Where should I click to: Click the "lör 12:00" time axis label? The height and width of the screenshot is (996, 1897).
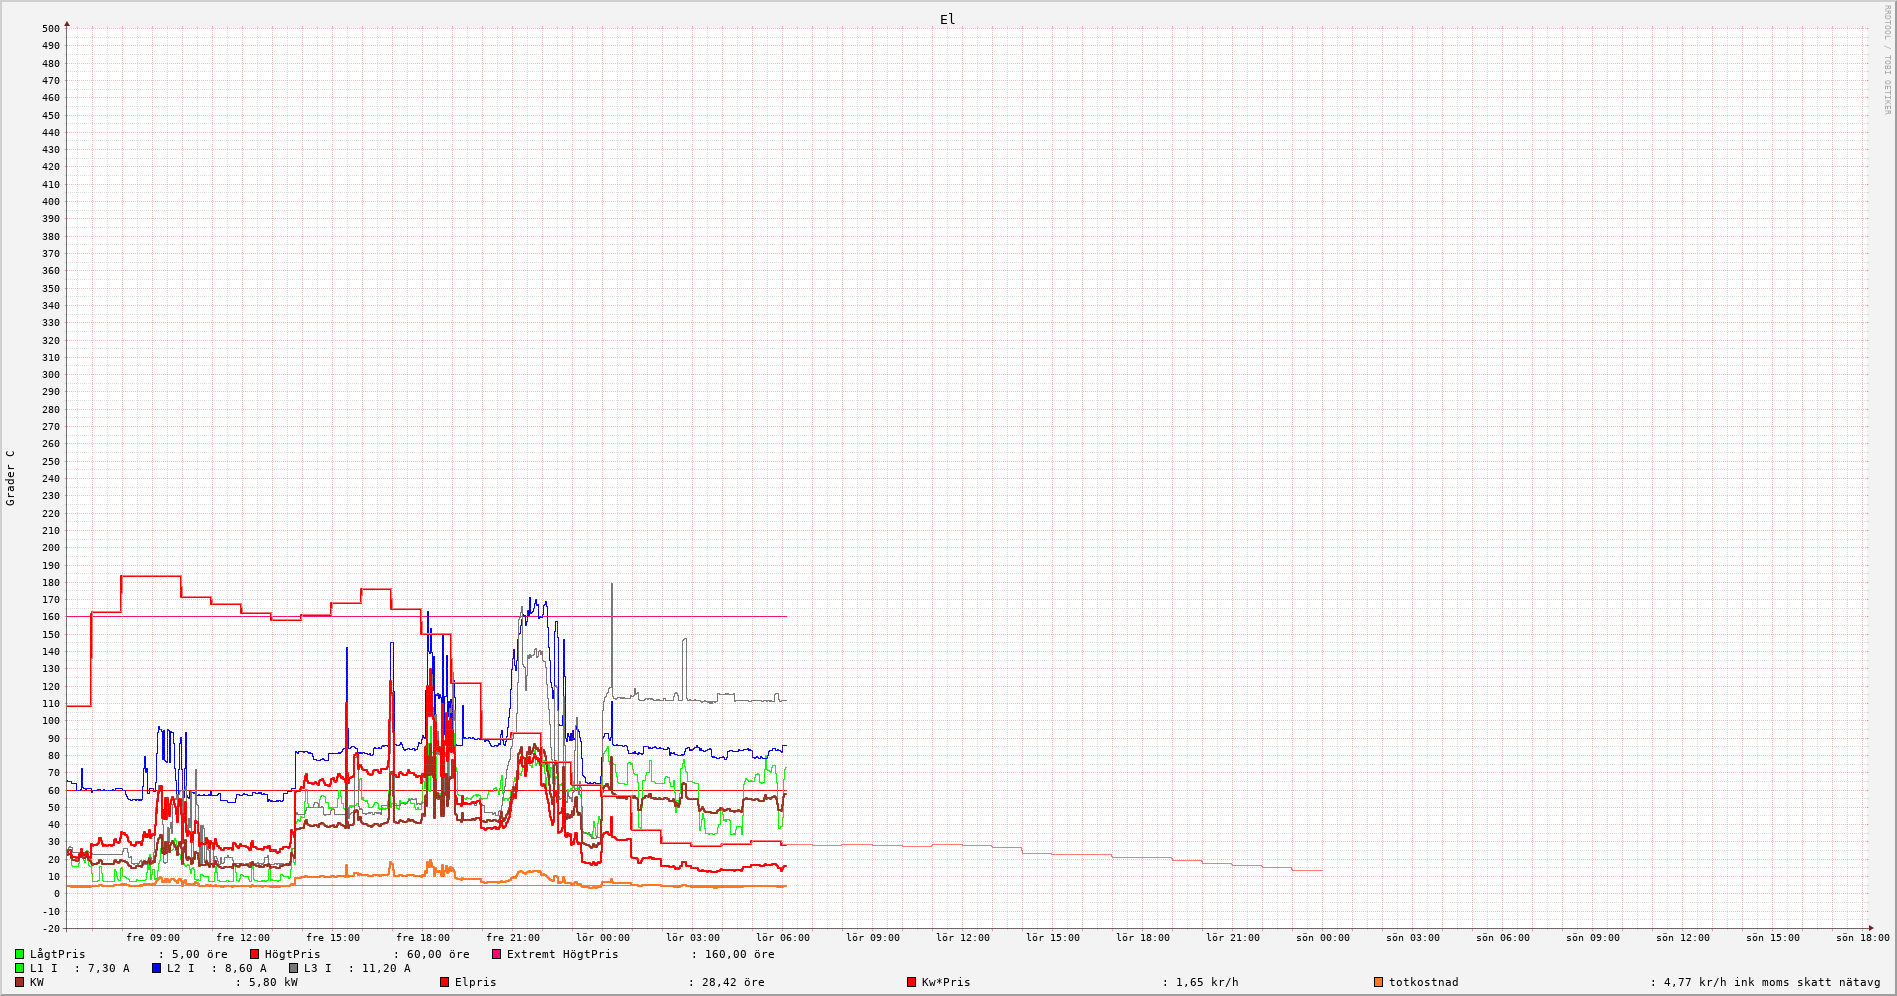click(x=963, y=938)
